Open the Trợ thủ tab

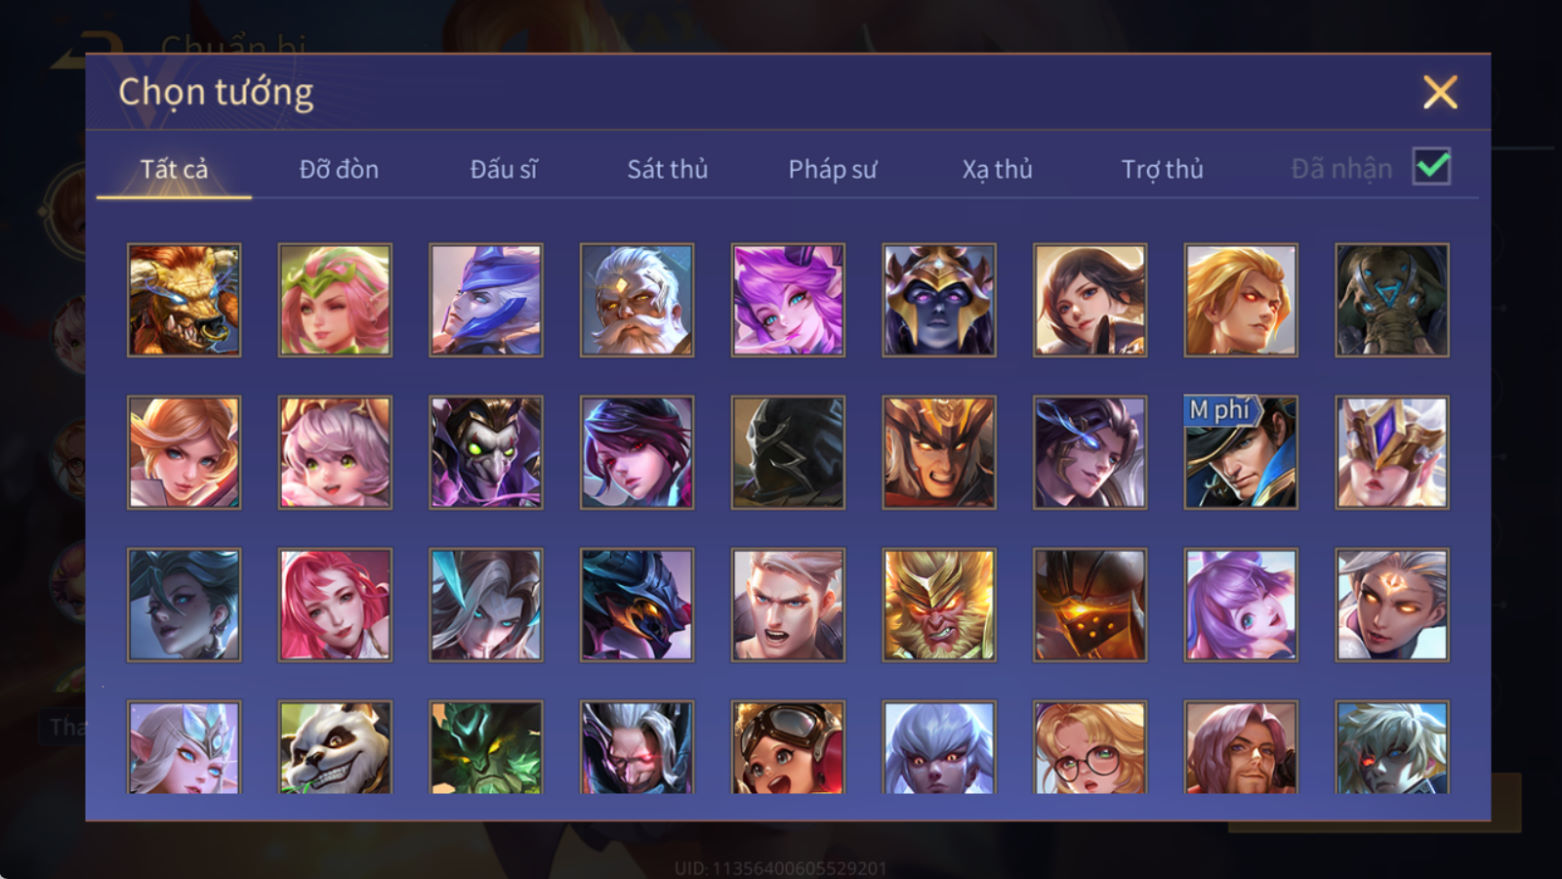[x=1162, y=169]
